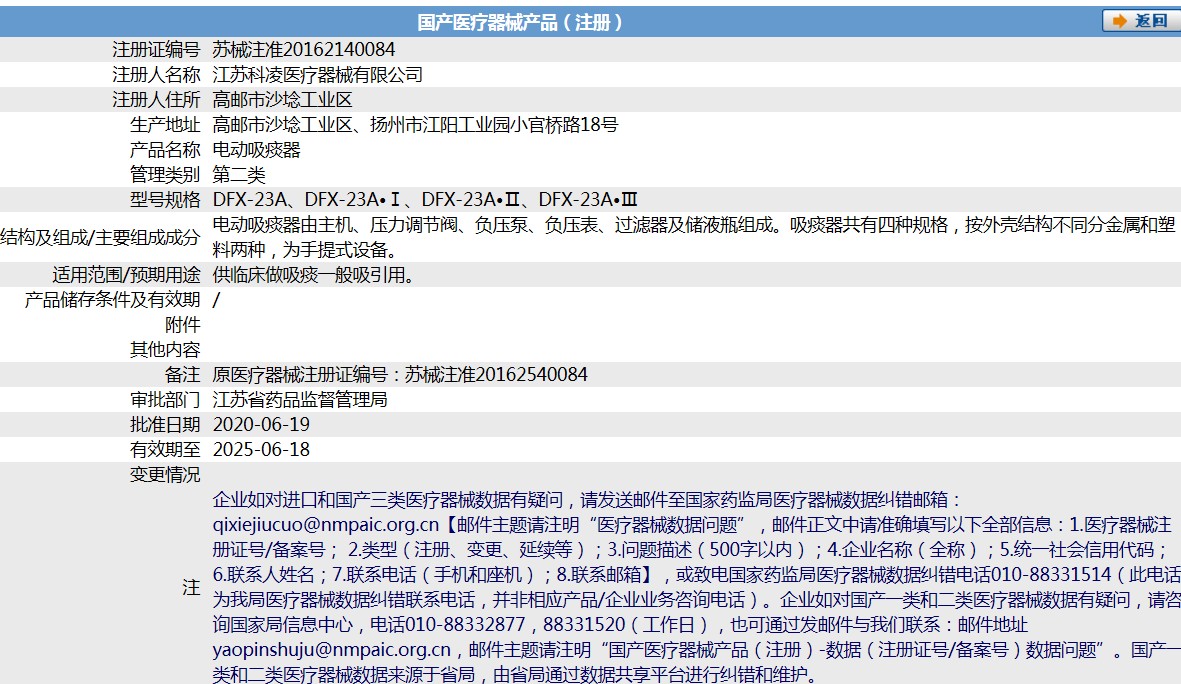Select management class 第二类
This screenshot has height=684, width=1181.
[239, 175]
